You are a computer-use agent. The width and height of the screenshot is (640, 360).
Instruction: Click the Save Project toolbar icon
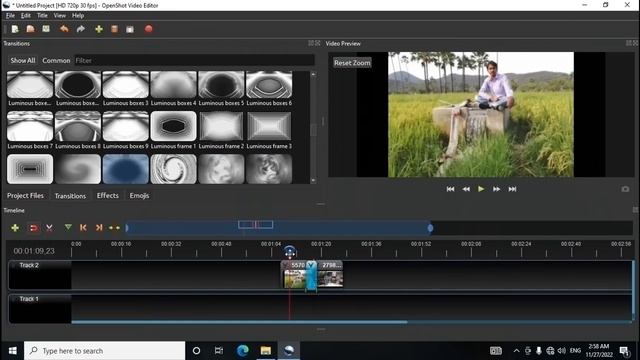coord(46,29)
